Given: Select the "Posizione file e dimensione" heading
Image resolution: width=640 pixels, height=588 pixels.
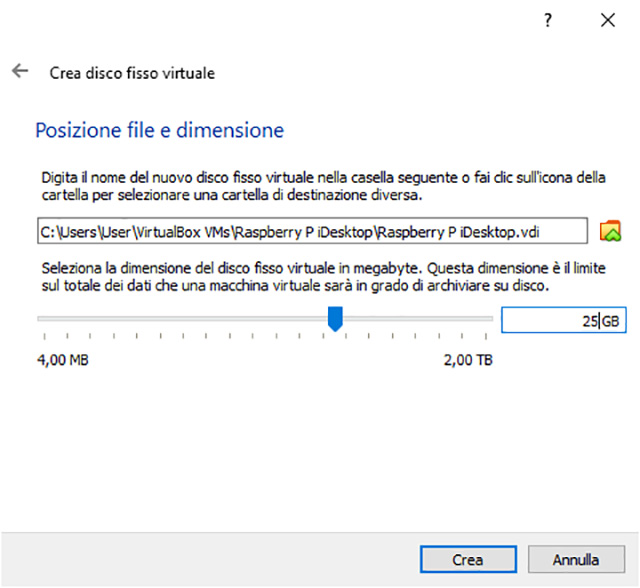Looking at the screenshot, I should pyautogui.click(x=160, y=131).
